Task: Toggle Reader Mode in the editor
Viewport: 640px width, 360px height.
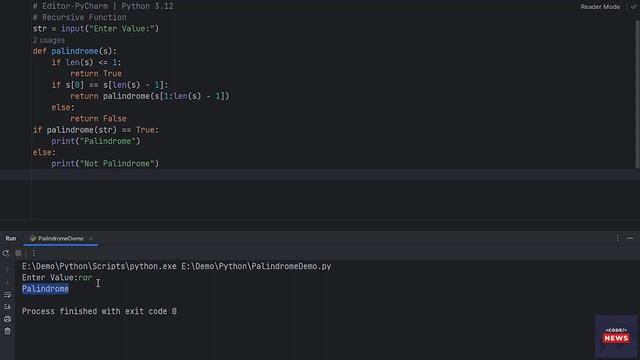Action: [600, 7]
